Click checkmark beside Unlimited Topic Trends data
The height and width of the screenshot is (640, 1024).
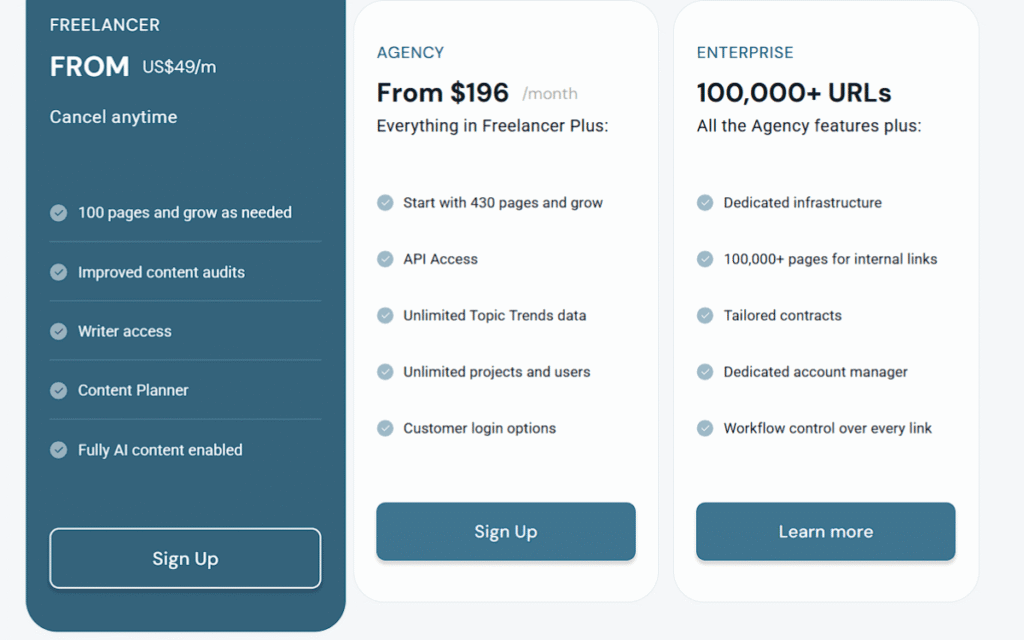(385, 315)
